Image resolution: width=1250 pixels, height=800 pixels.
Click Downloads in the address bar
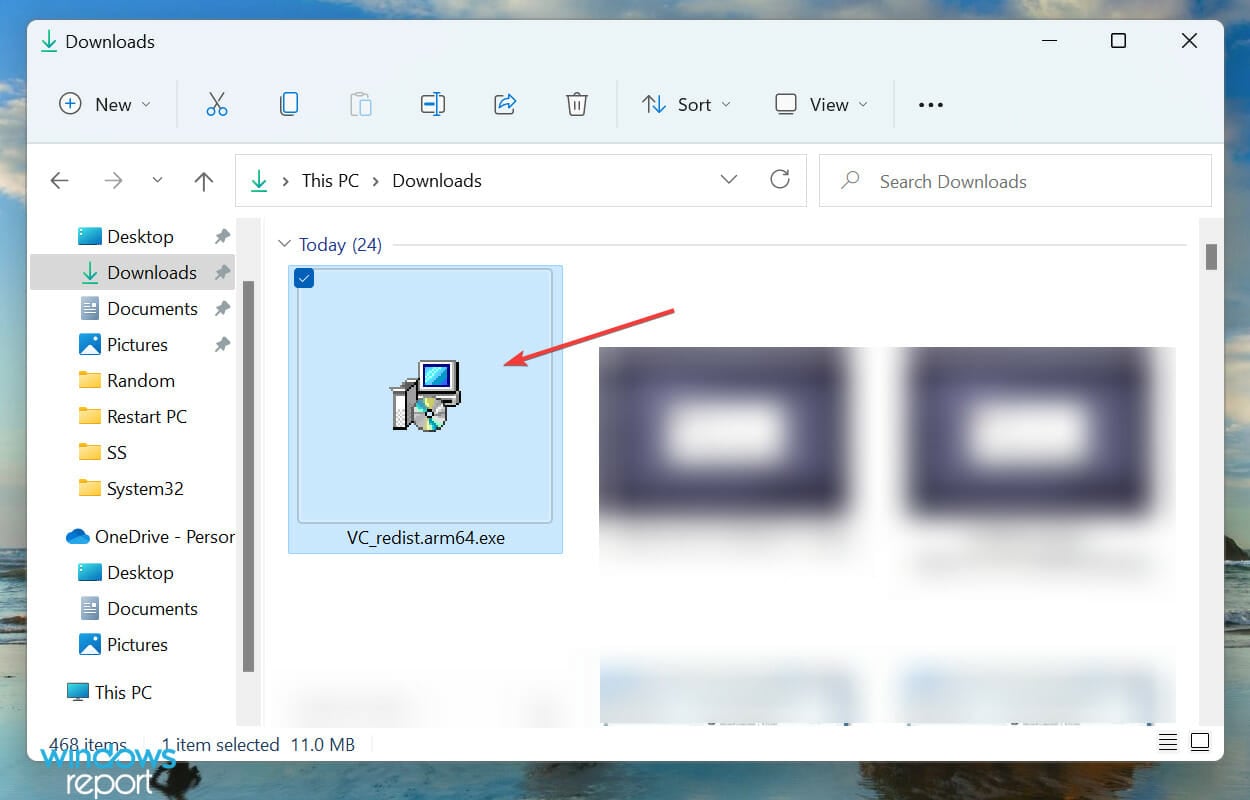[x=437, y=181]
